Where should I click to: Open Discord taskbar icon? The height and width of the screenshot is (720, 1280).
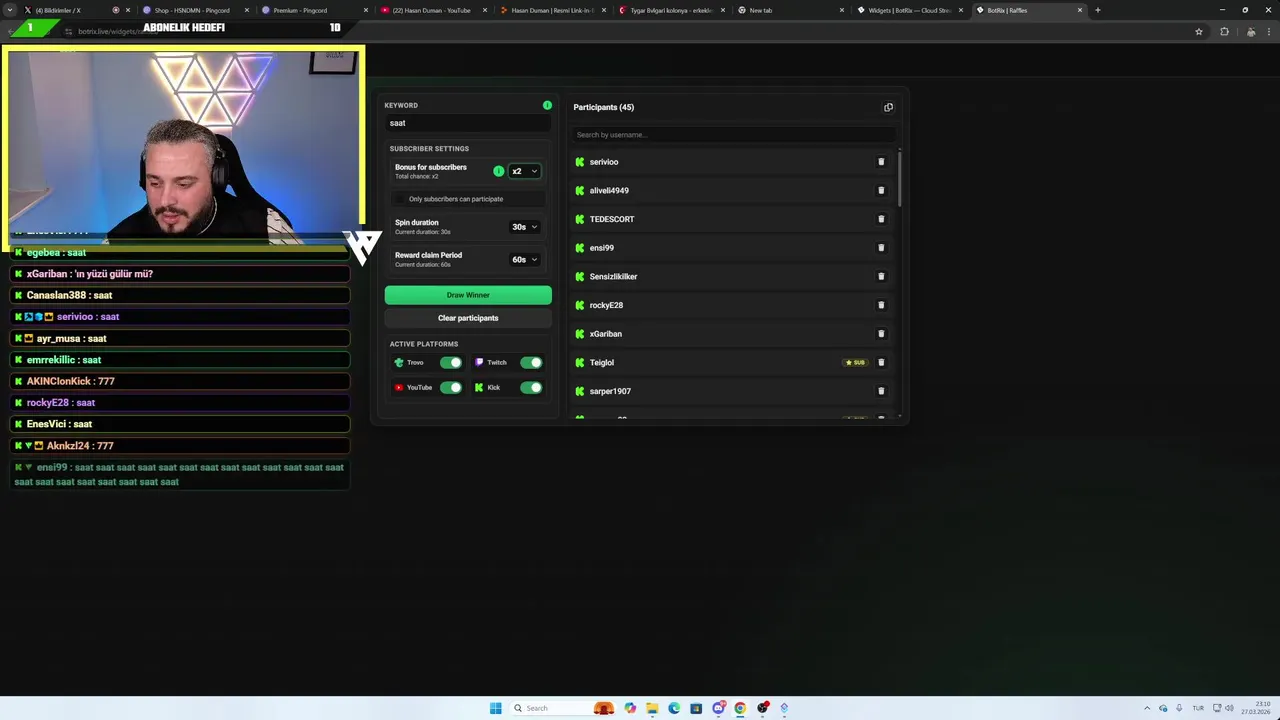[x=718, y=708]
